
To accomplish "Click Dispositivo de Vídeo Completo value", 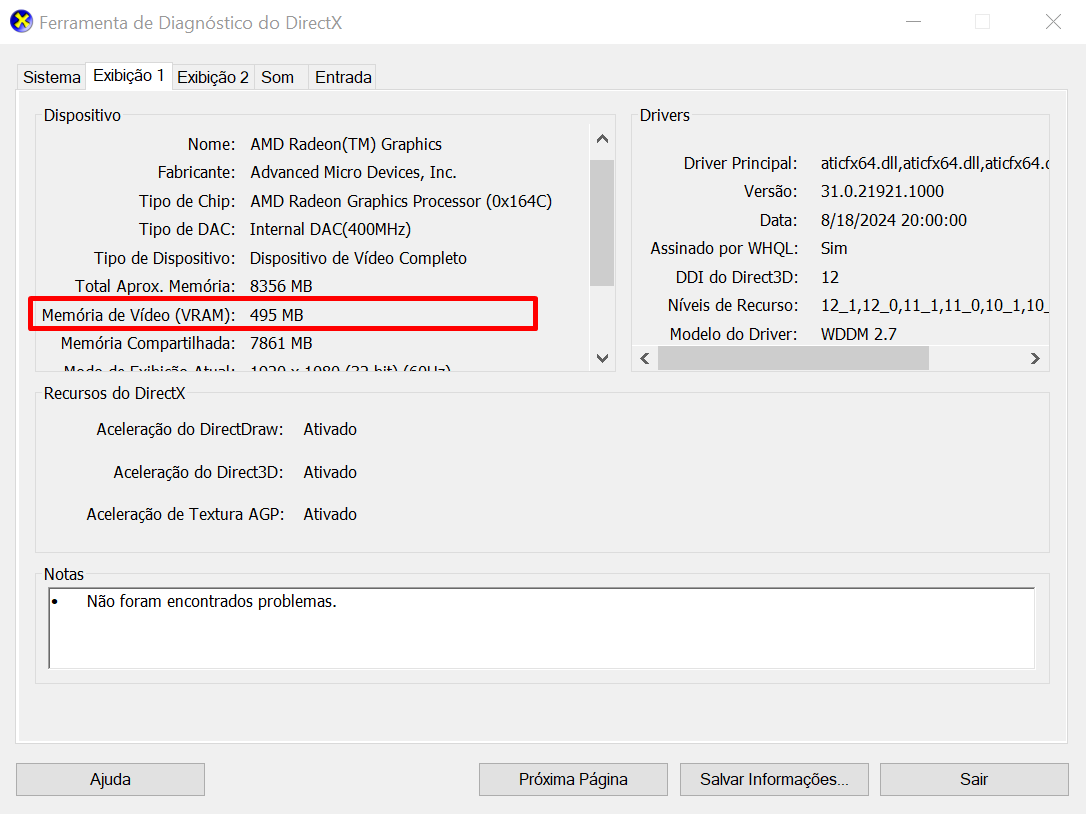I will (x=358, y=258).
